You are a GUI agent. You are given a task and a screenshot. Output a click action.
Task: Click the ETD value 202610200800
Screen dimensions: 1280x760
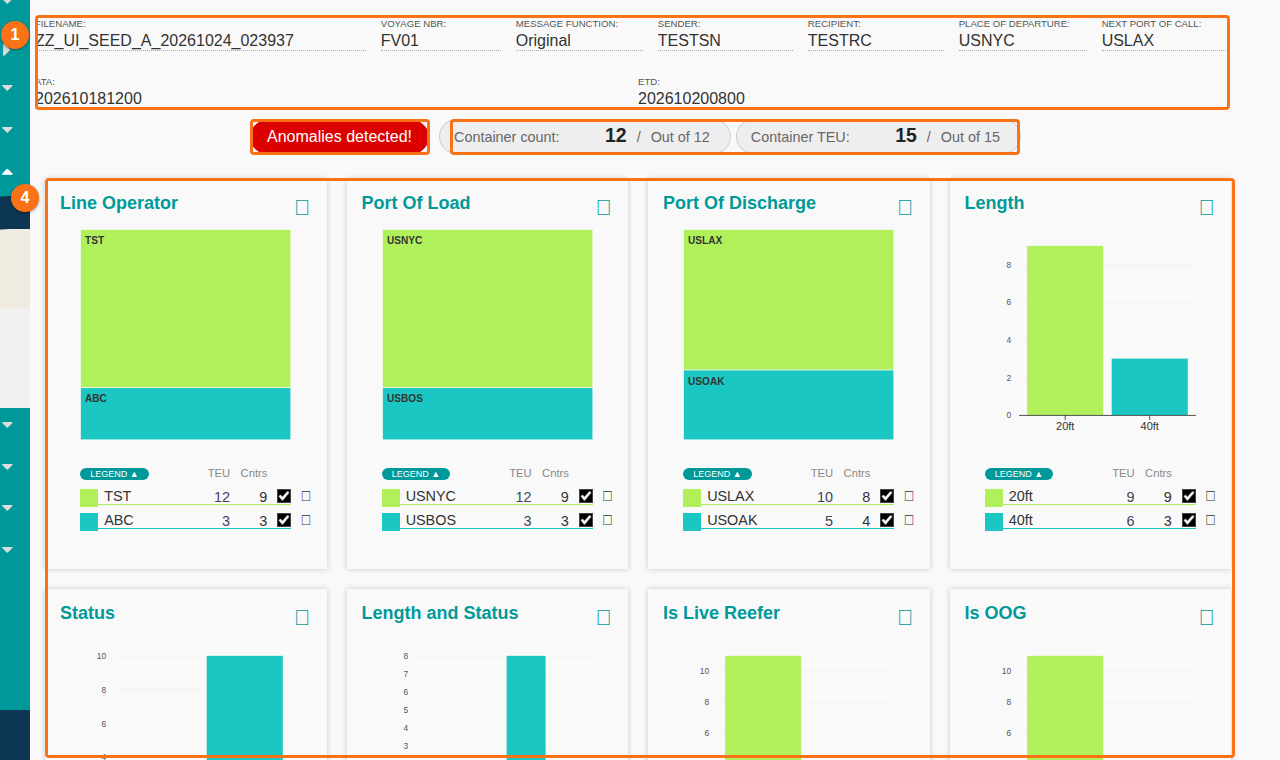(691, 98)
